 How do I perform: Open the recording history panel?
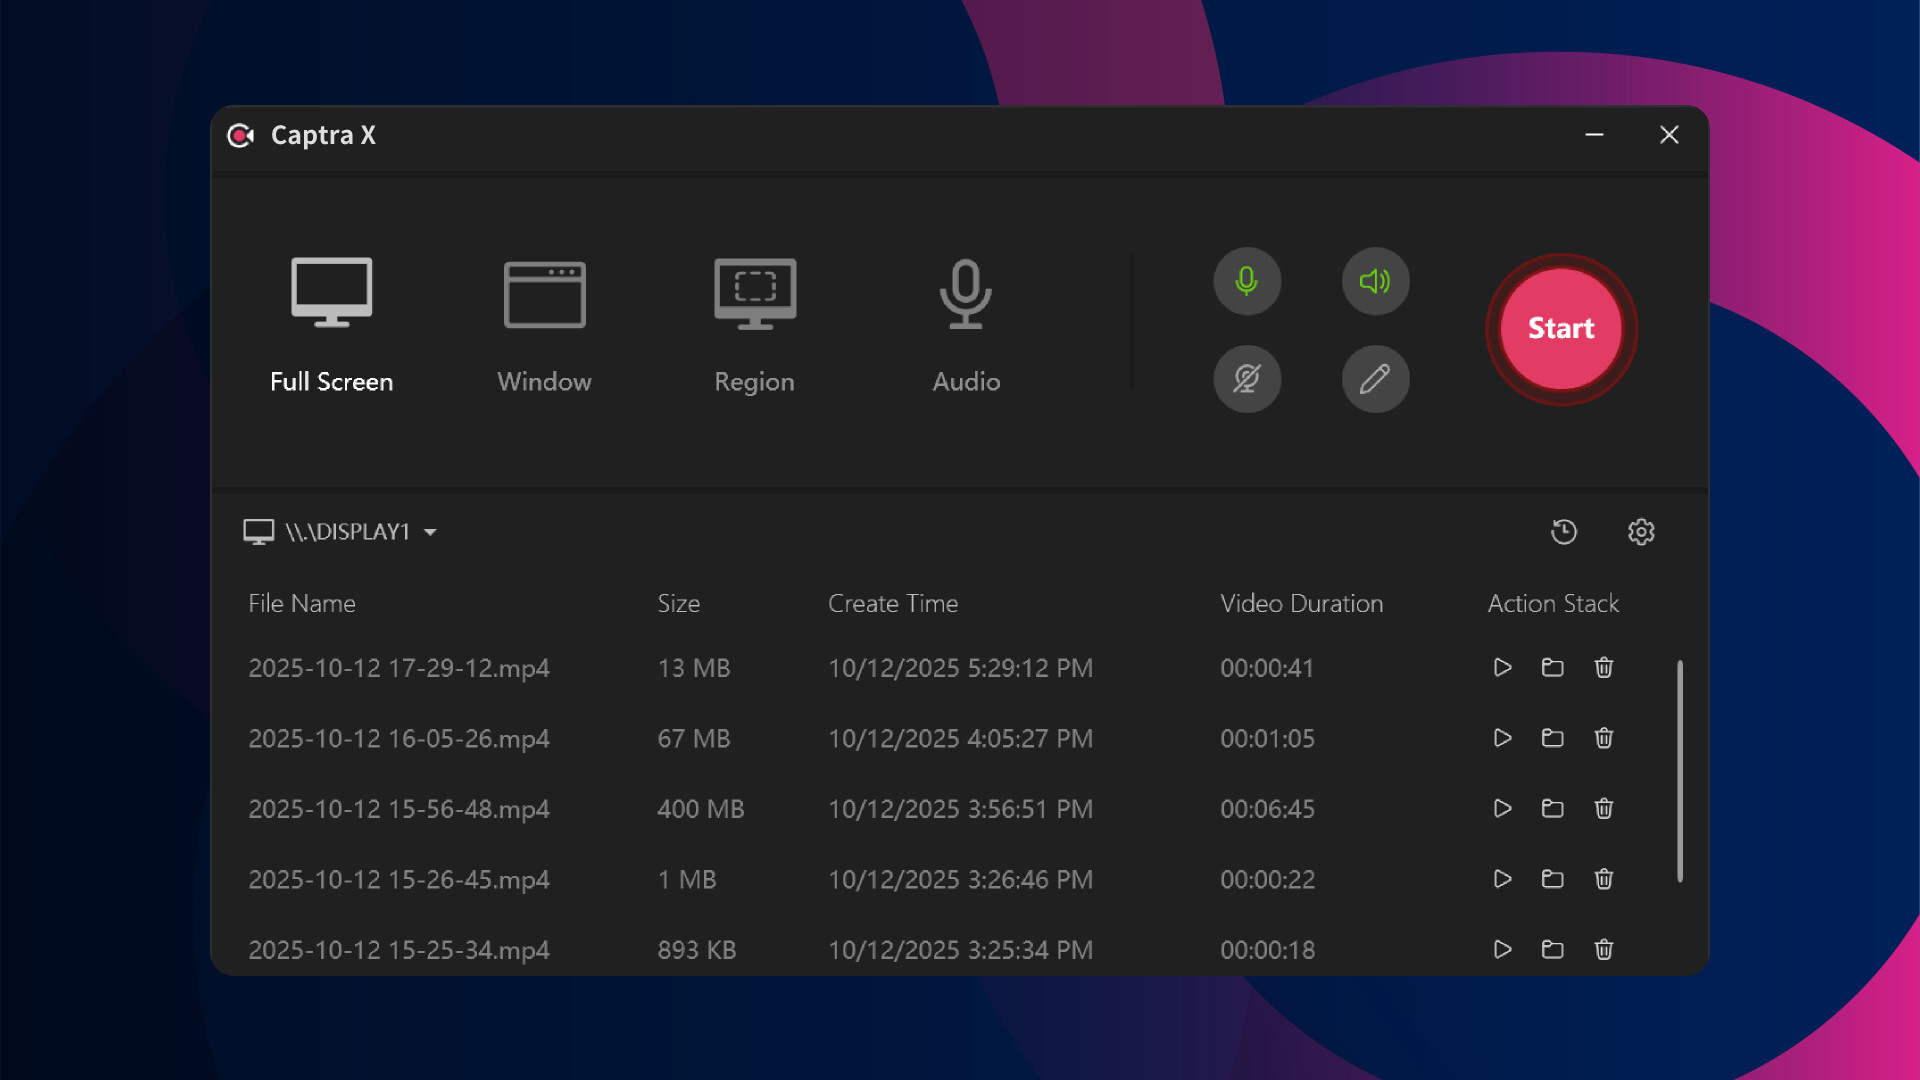tap(1563, 532)
